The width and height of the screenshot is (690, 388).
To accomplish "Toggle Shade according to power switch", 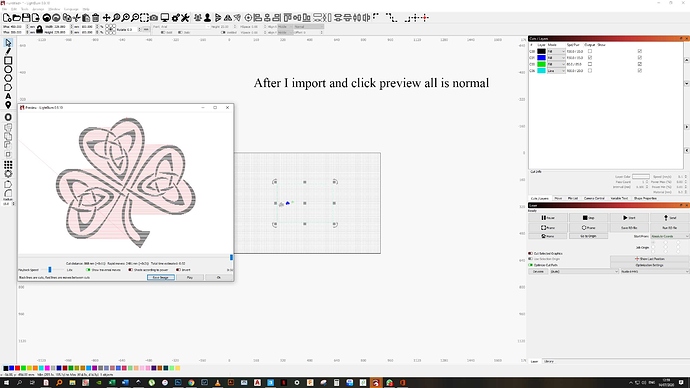I will pyautogui.click(x=130, y=270).
